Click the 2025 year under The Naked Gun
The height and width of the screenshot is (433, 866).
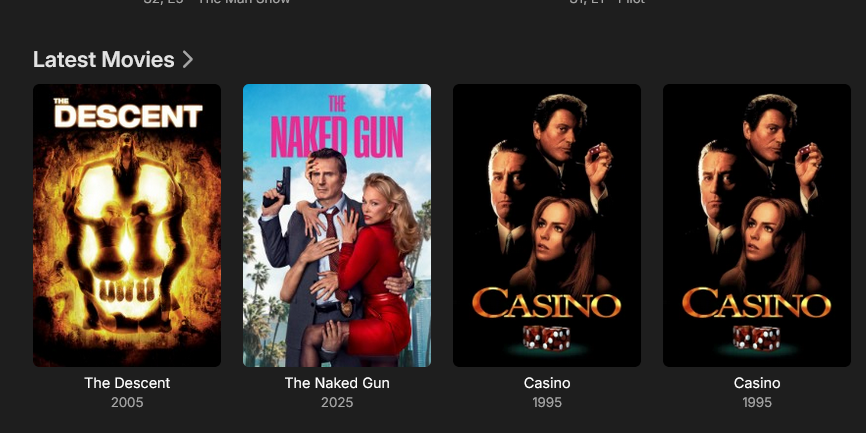click(x=337, y=403)
